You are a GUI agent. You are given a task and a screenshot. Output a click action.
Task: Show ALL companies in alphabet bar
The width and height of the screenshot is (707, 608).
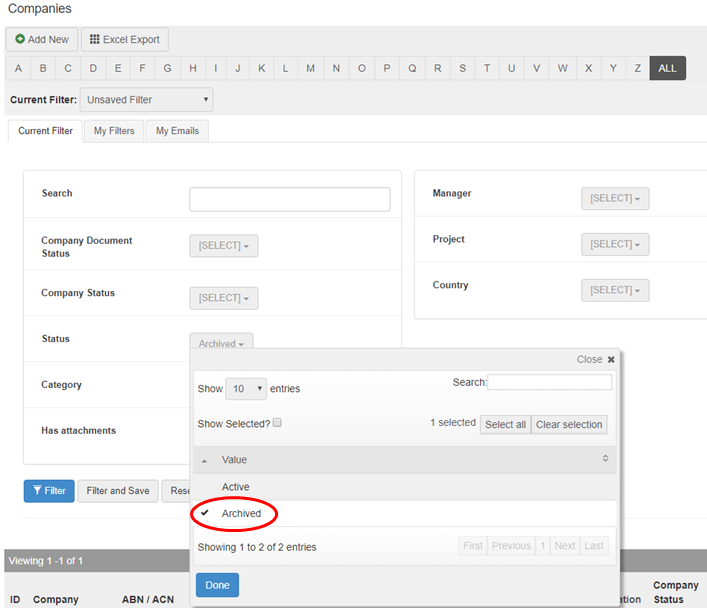pyautogui.click(x=667, y=68)
